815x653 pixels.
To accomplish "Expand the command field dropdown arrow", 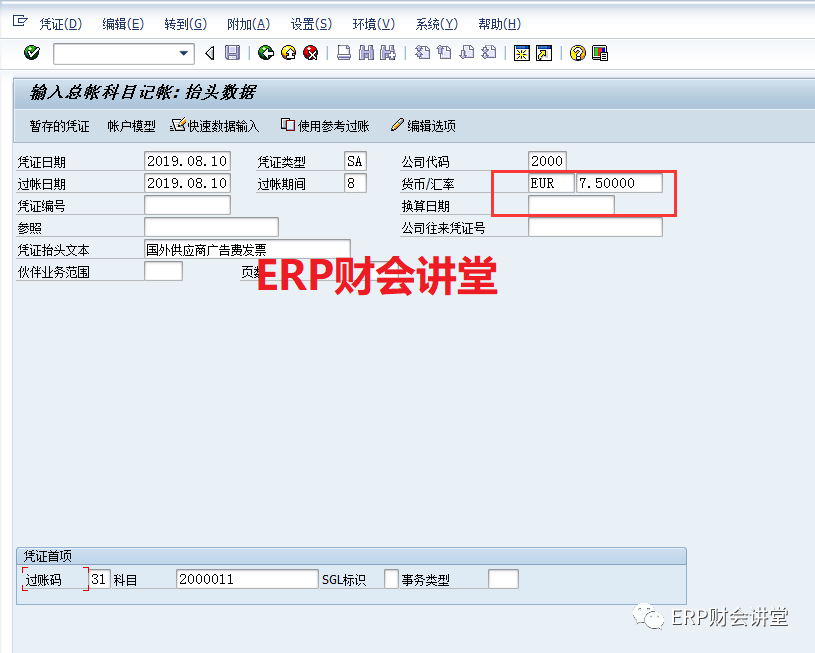I will [x=184, y=53].
